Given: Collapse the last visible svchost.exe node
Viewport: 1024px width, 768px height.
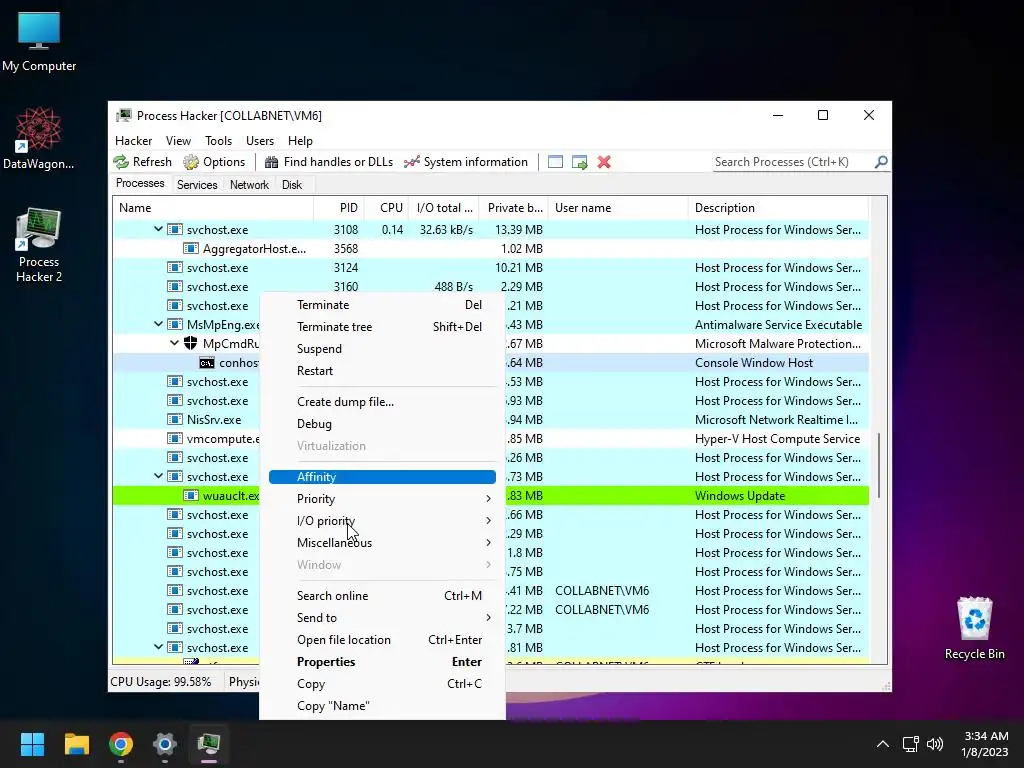Looking at the screenshot, I should click(x=158, y=647).
